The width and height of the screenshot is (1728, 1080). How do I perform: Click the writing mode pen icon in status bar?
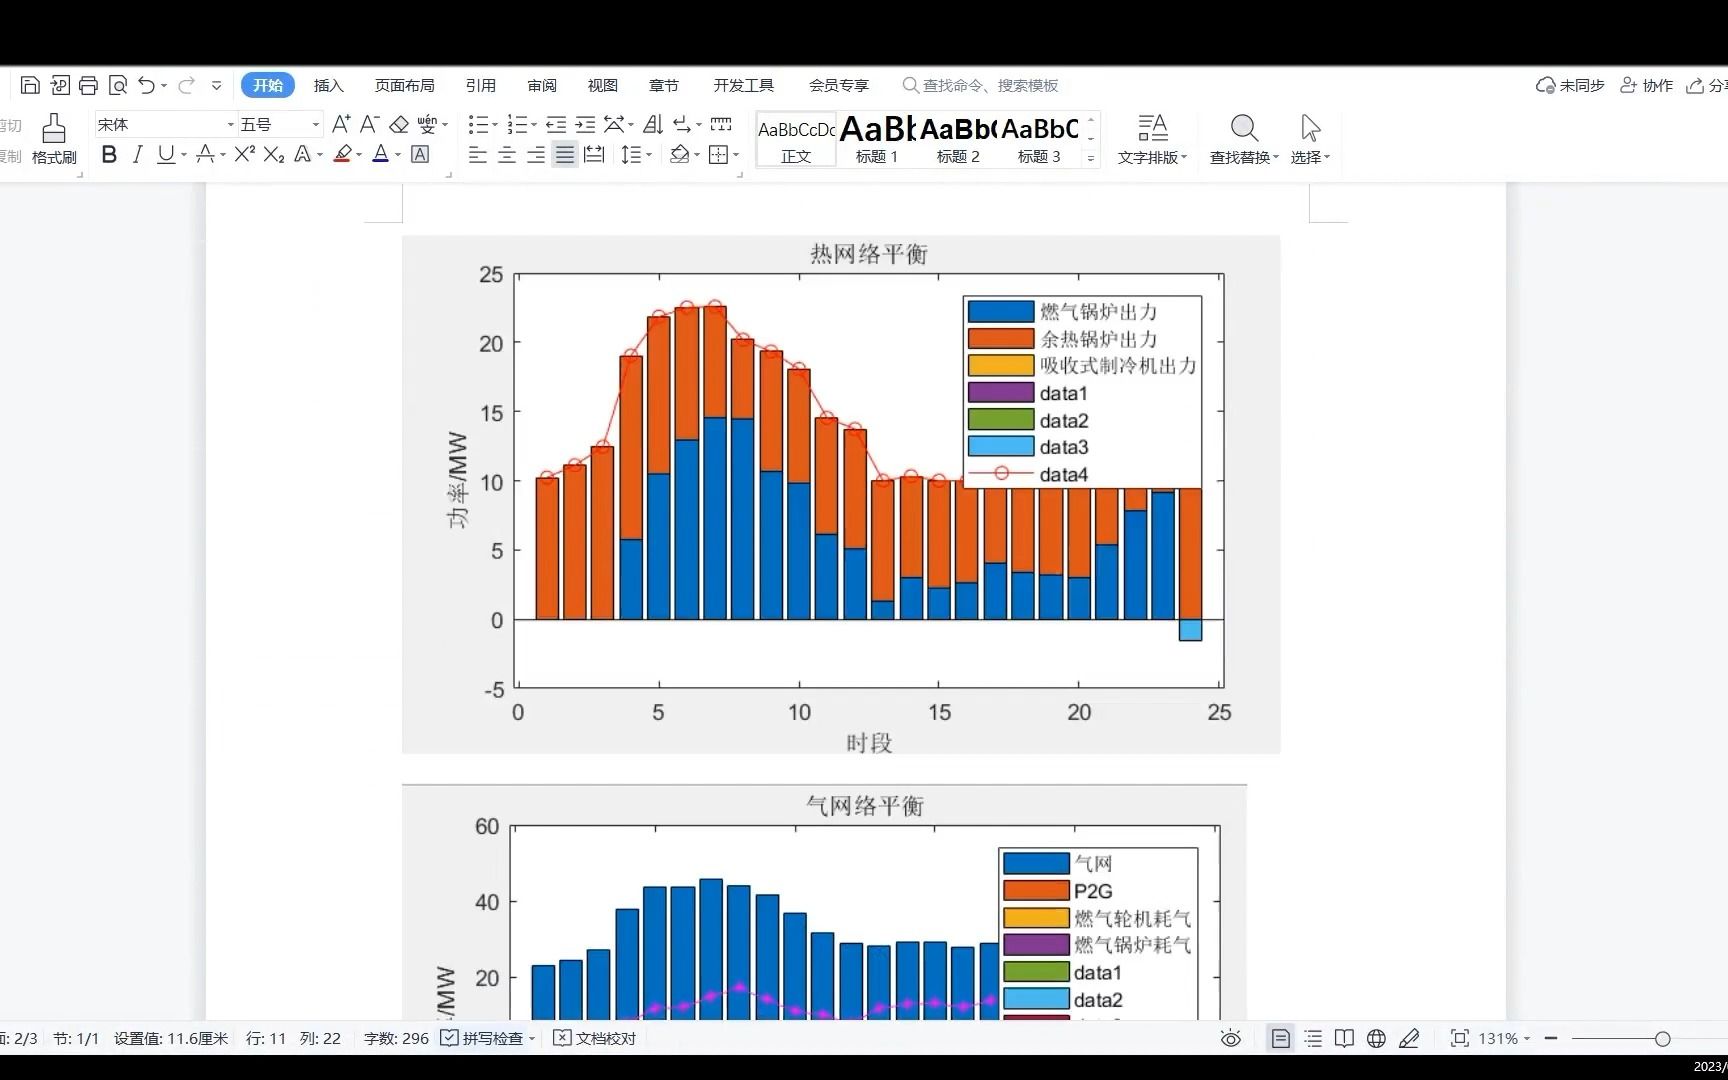pos(1409,1038)
